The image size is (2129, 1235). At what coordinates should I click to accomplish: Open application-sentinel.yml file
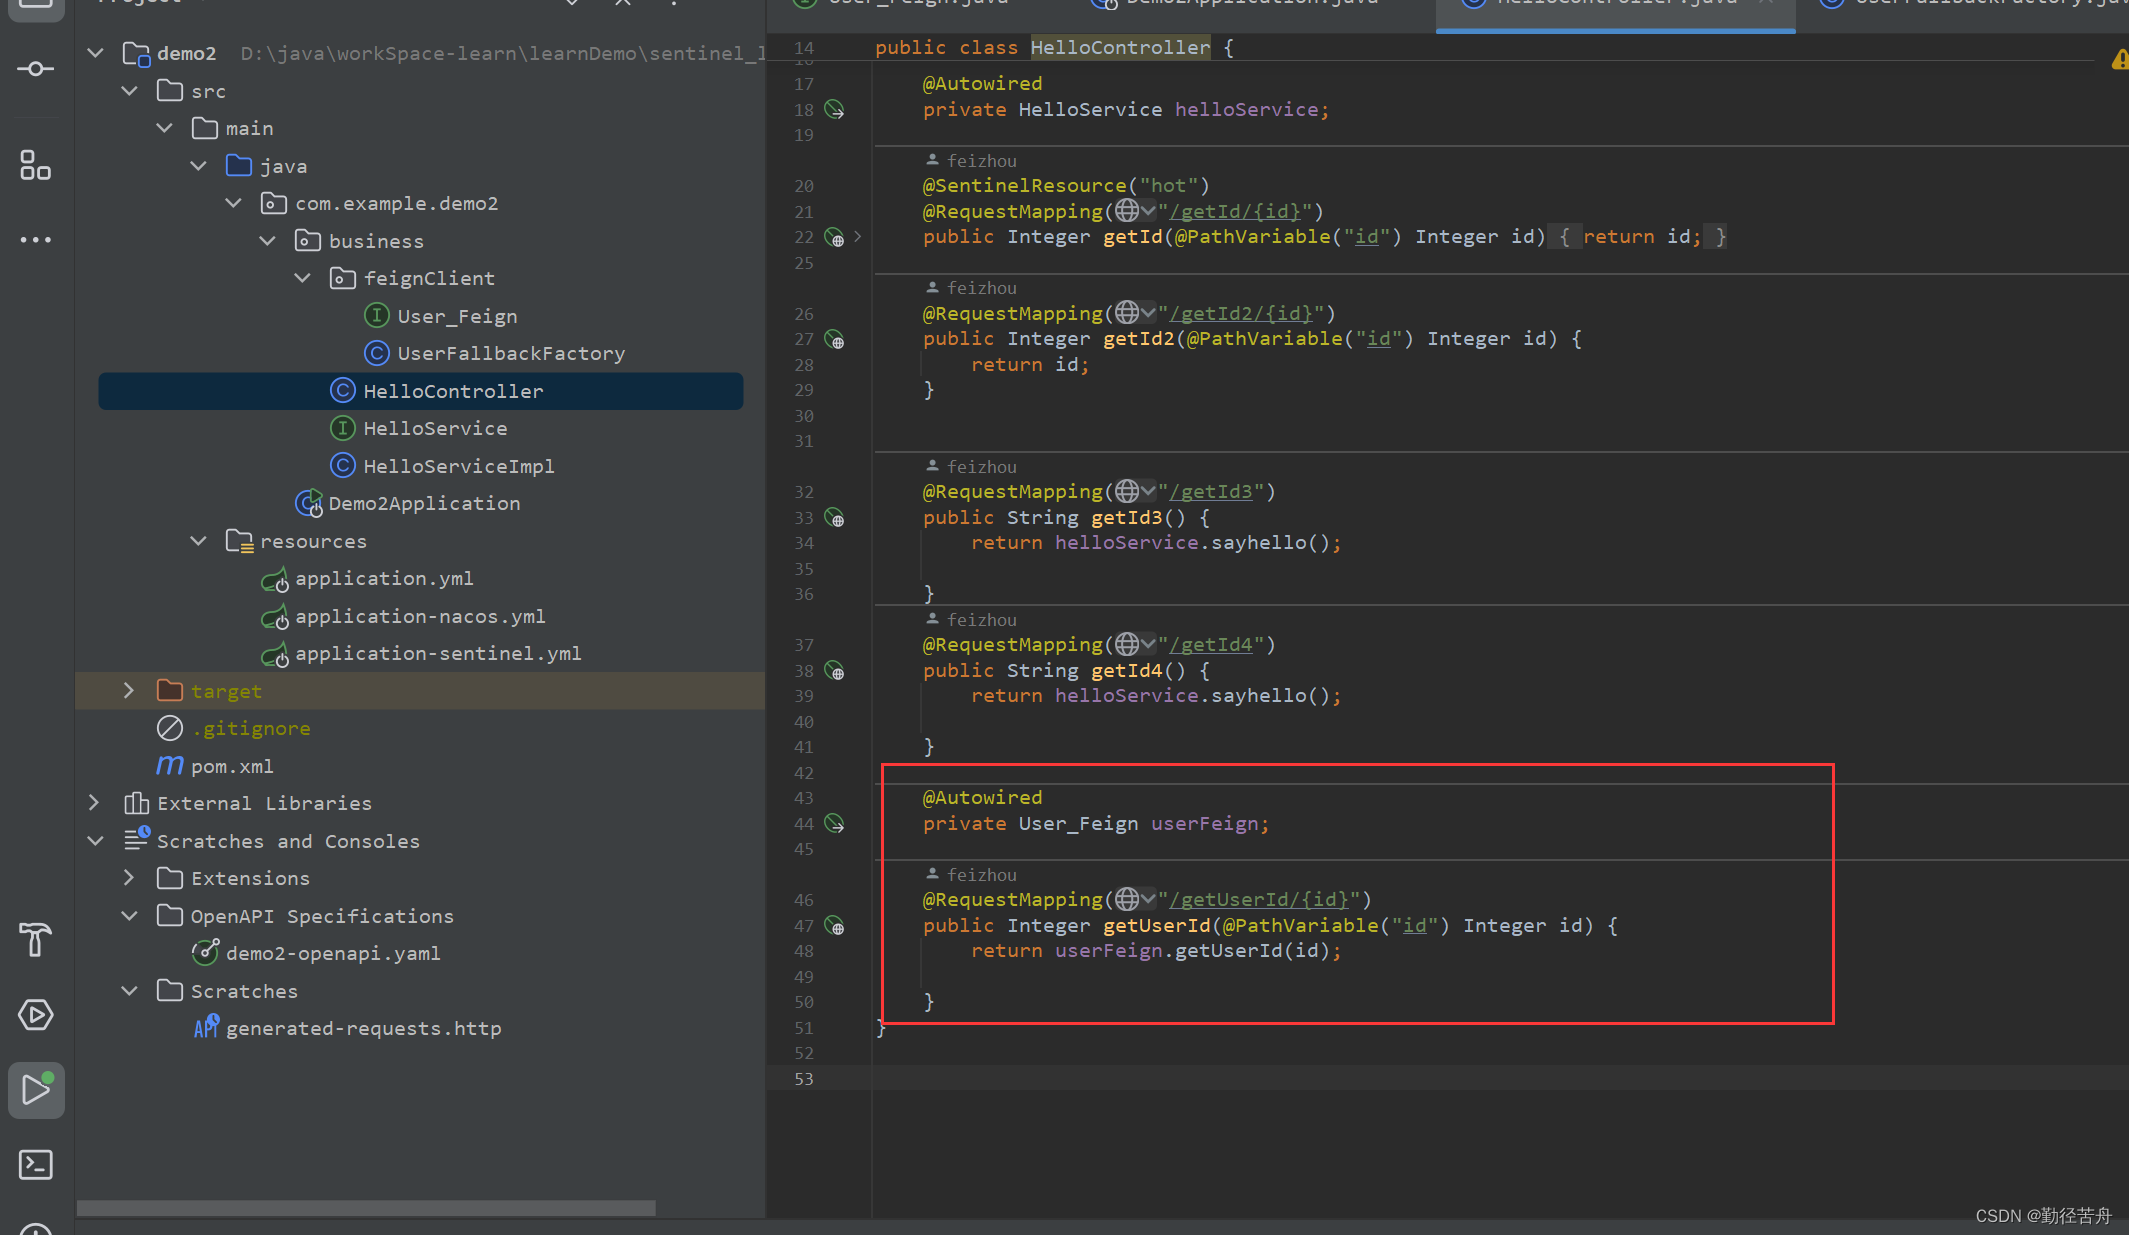pos(437,654)
